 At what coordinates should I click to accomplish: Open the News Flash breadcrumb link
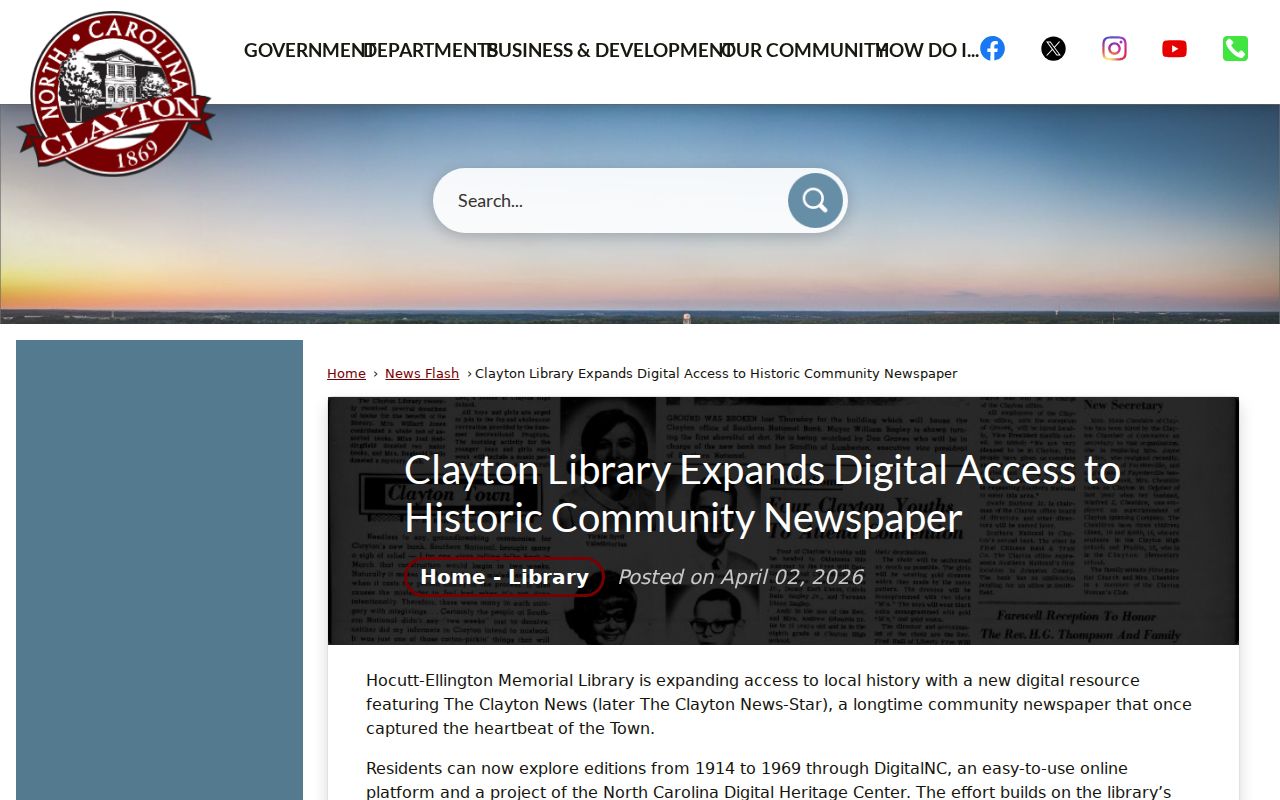pos(422,373)
